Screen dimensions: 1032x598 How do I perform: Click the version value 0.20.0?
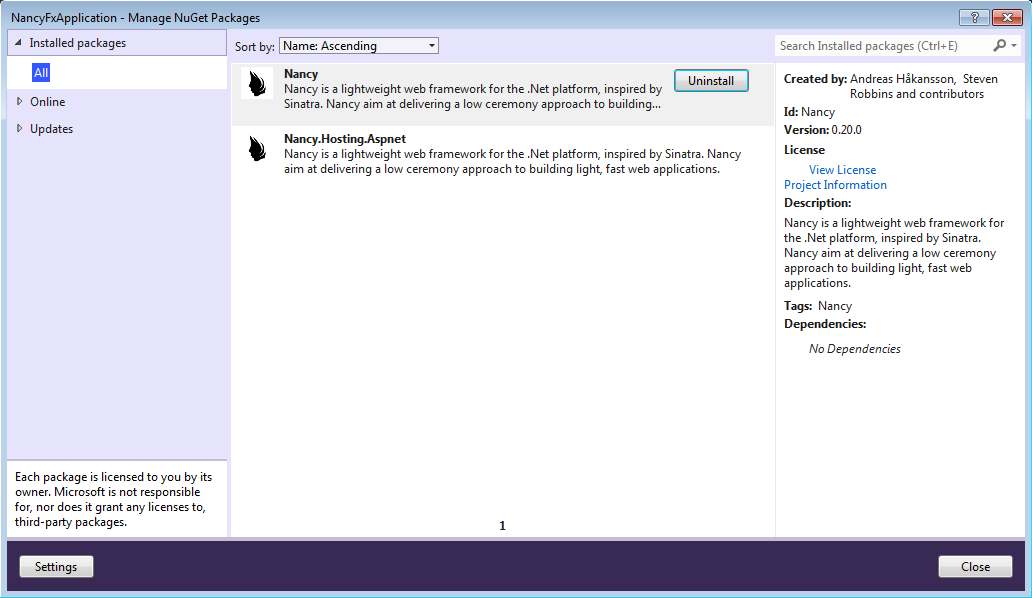[846, 130]
